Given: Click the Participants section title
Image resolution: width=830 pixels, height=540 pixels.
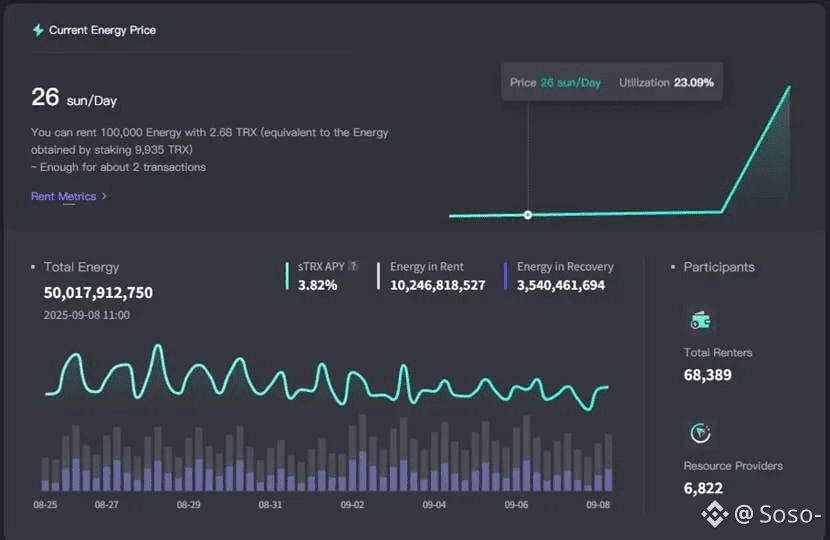Looking at the screenshot, I should [x=718, y=267].
